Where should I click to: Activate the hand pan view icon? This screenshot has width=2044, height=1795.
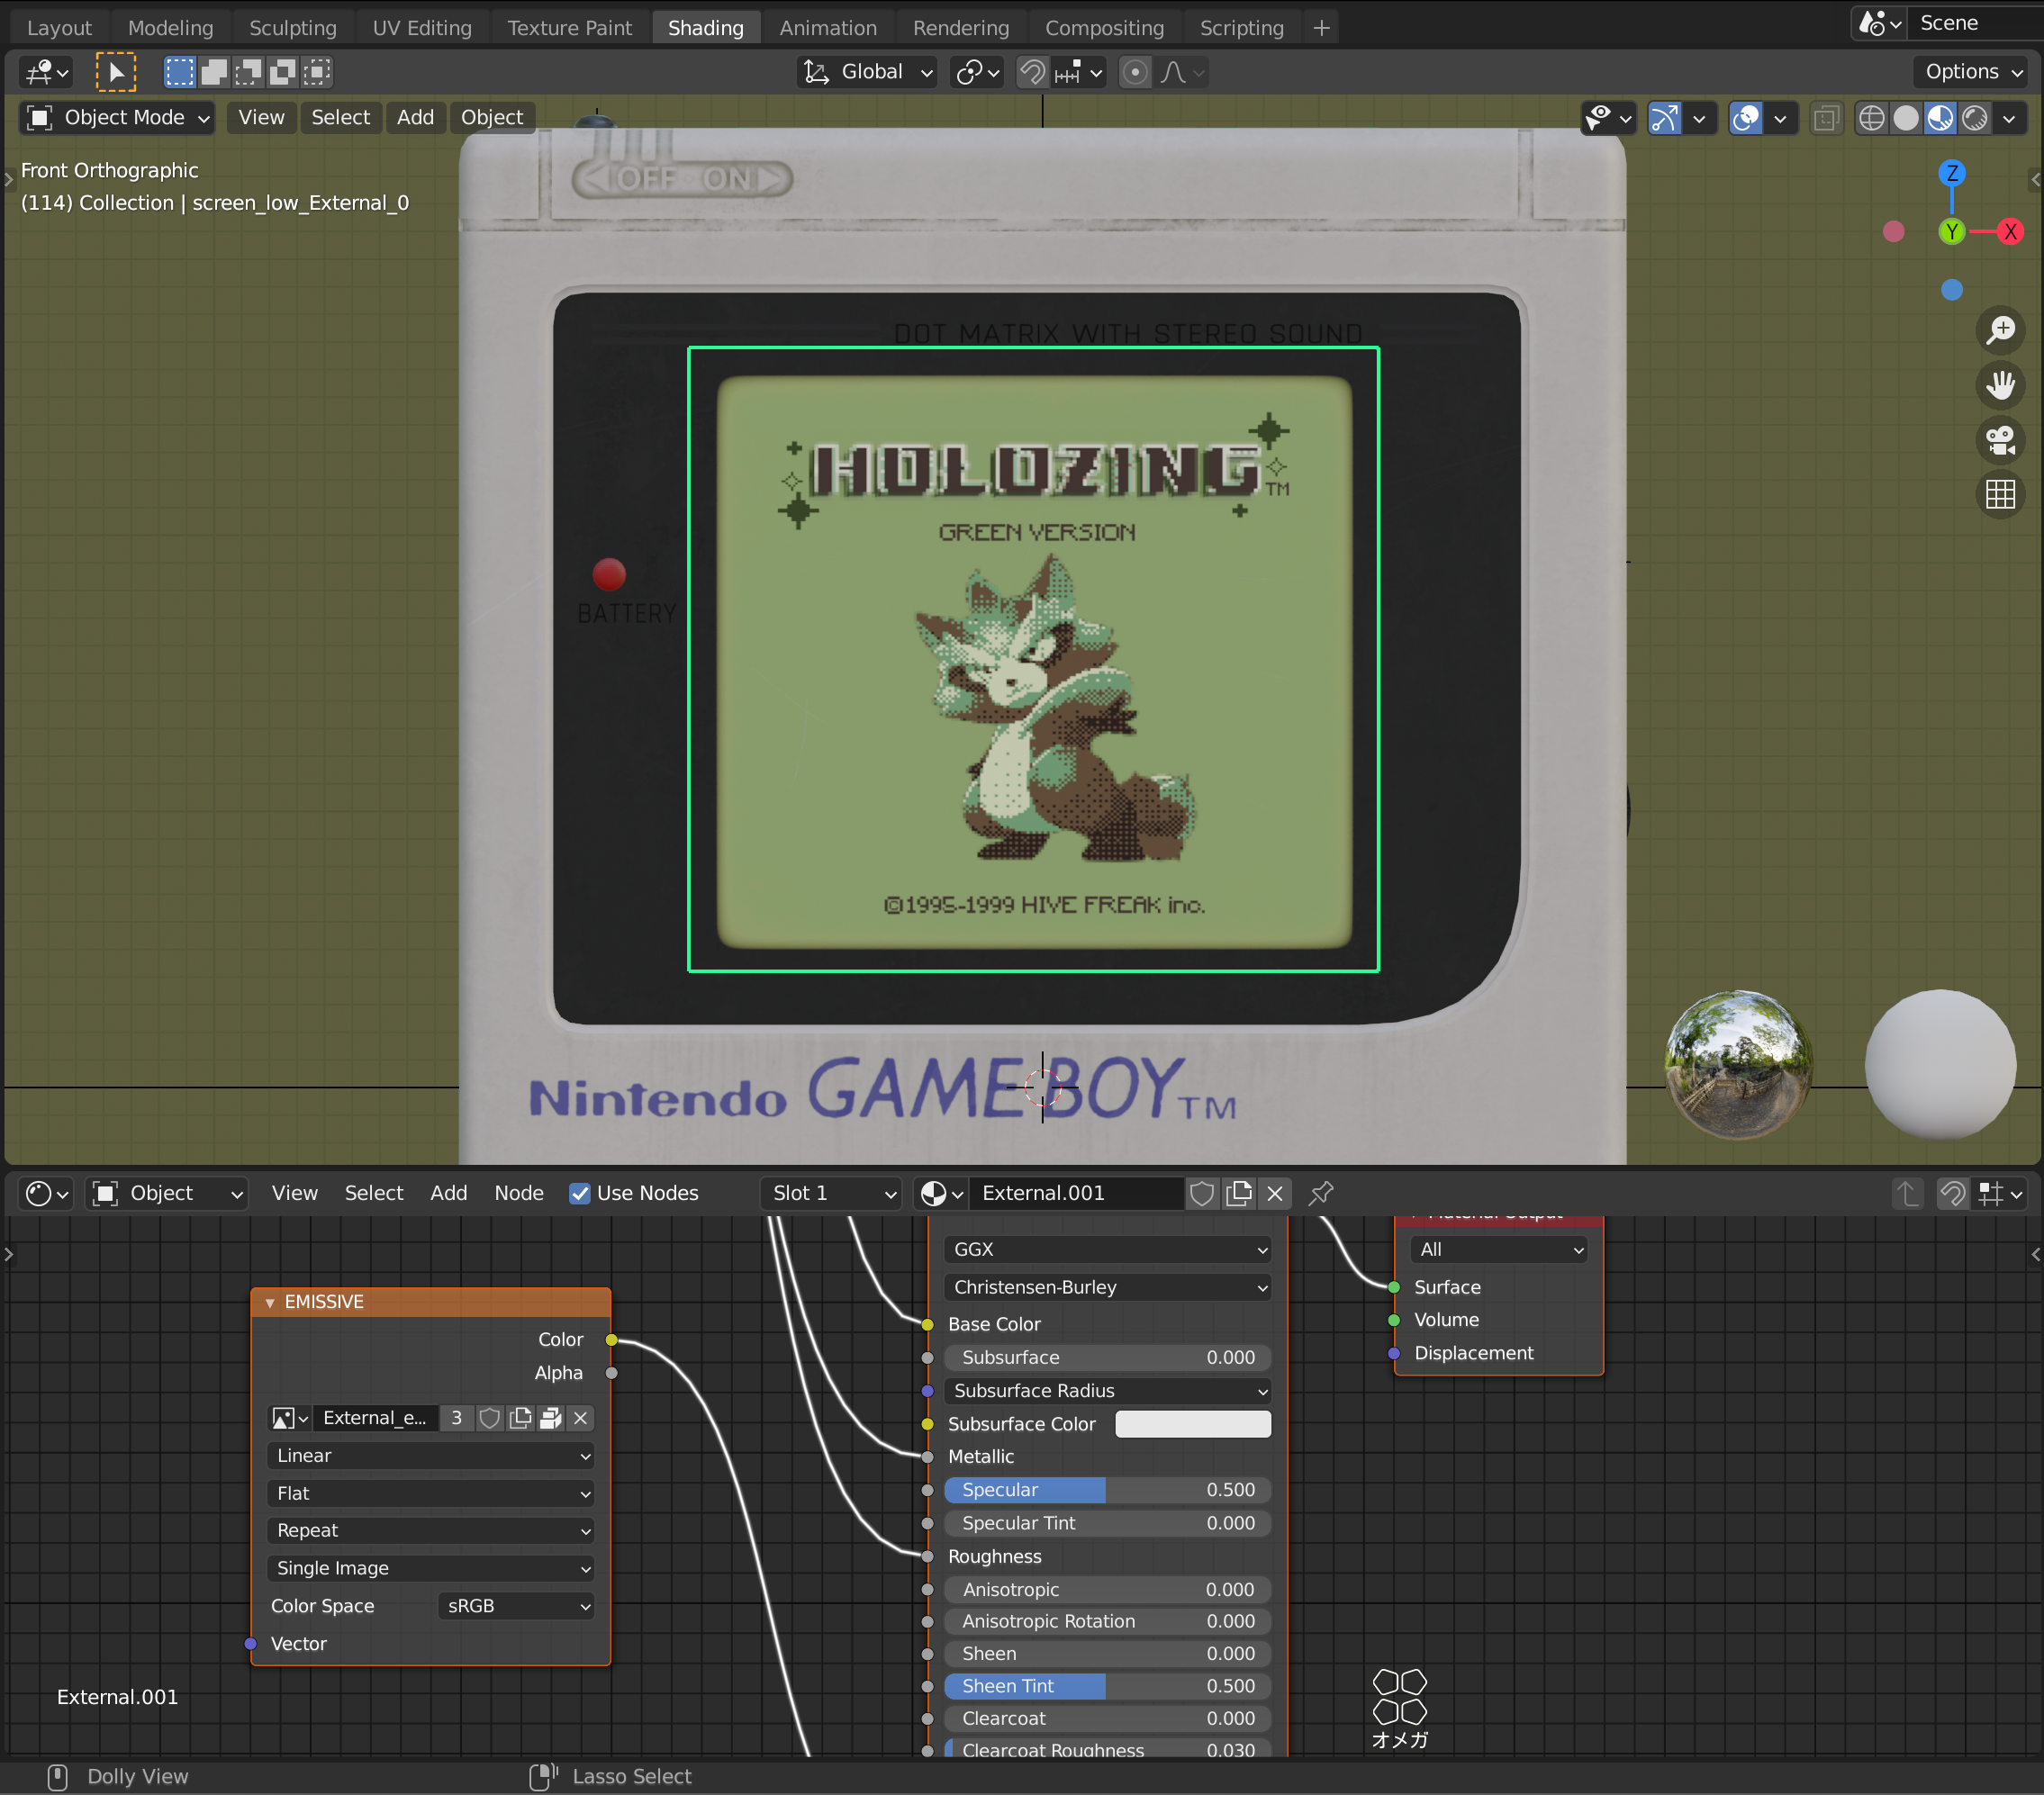2000,385
